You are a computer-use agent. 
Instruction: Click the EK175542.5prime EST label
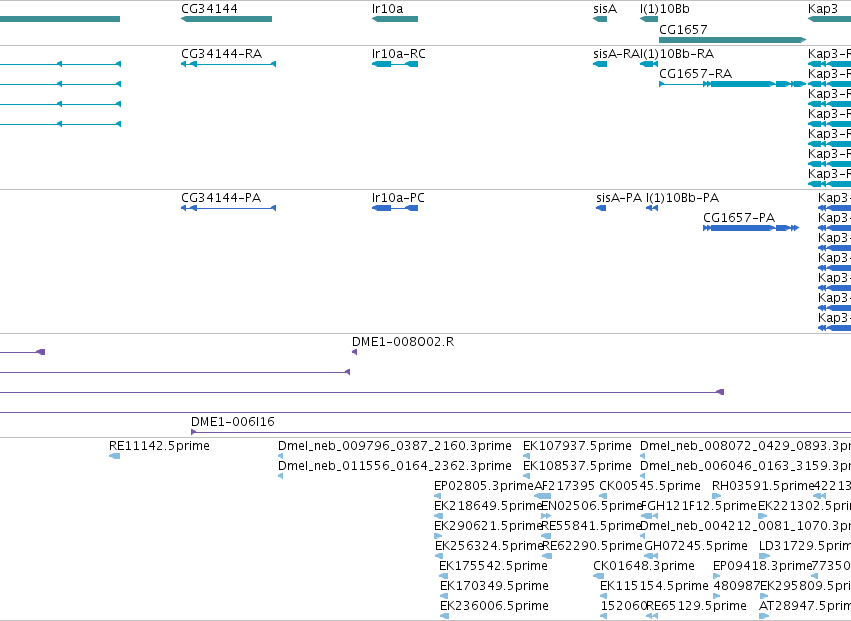point(493,566)
